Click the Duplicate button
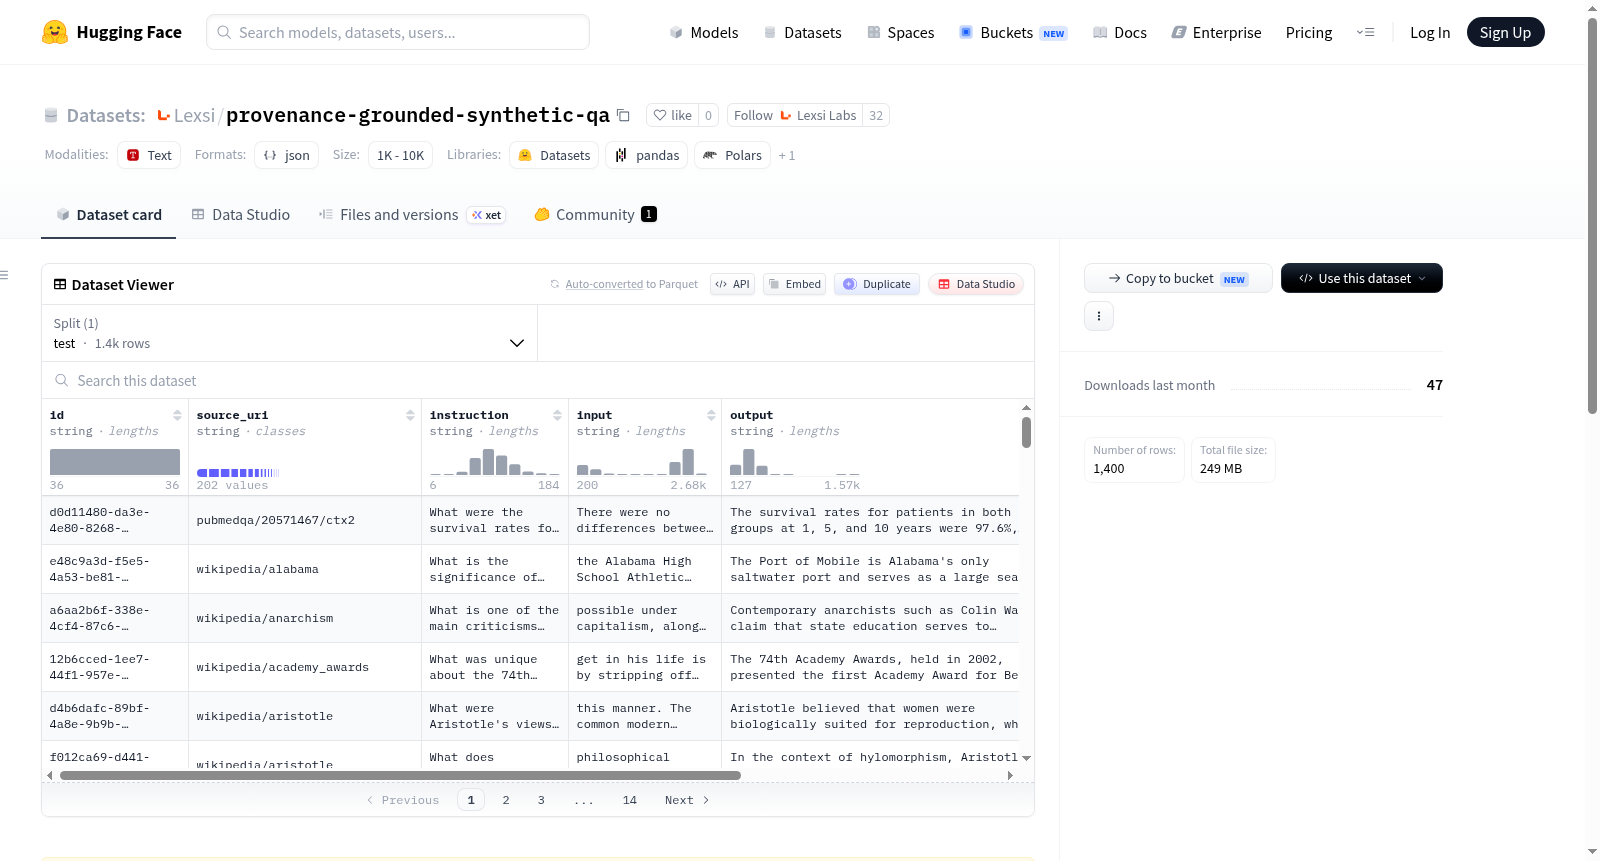 pos(877,284)
